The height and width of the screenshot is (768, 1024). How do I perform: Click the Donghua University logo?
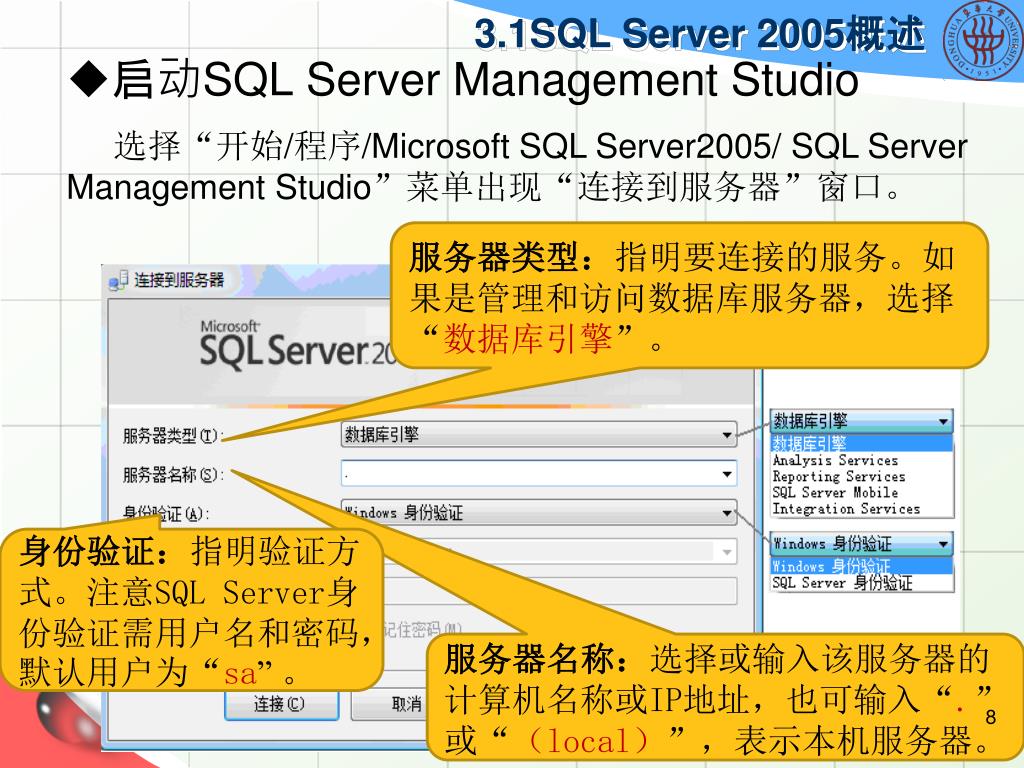click(982, 40)
